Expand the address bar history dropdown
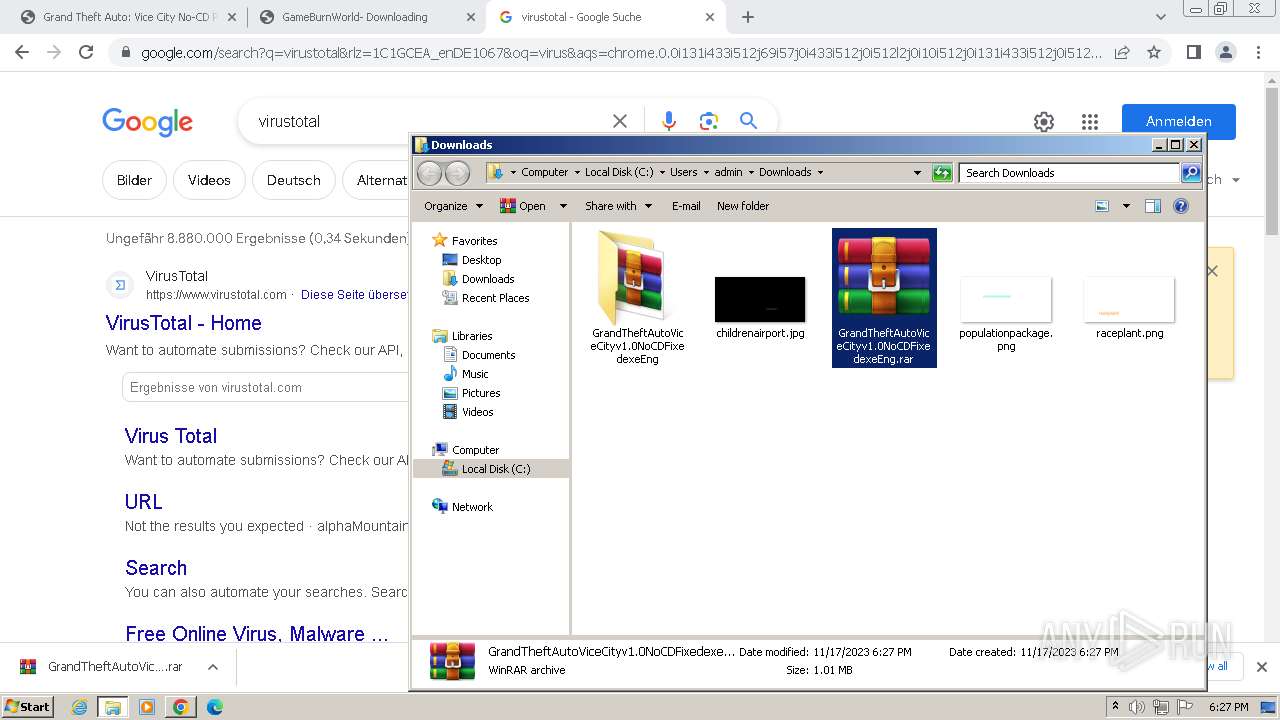The height and width of the screenshot is (720, 1280). (x=917, y=173)
